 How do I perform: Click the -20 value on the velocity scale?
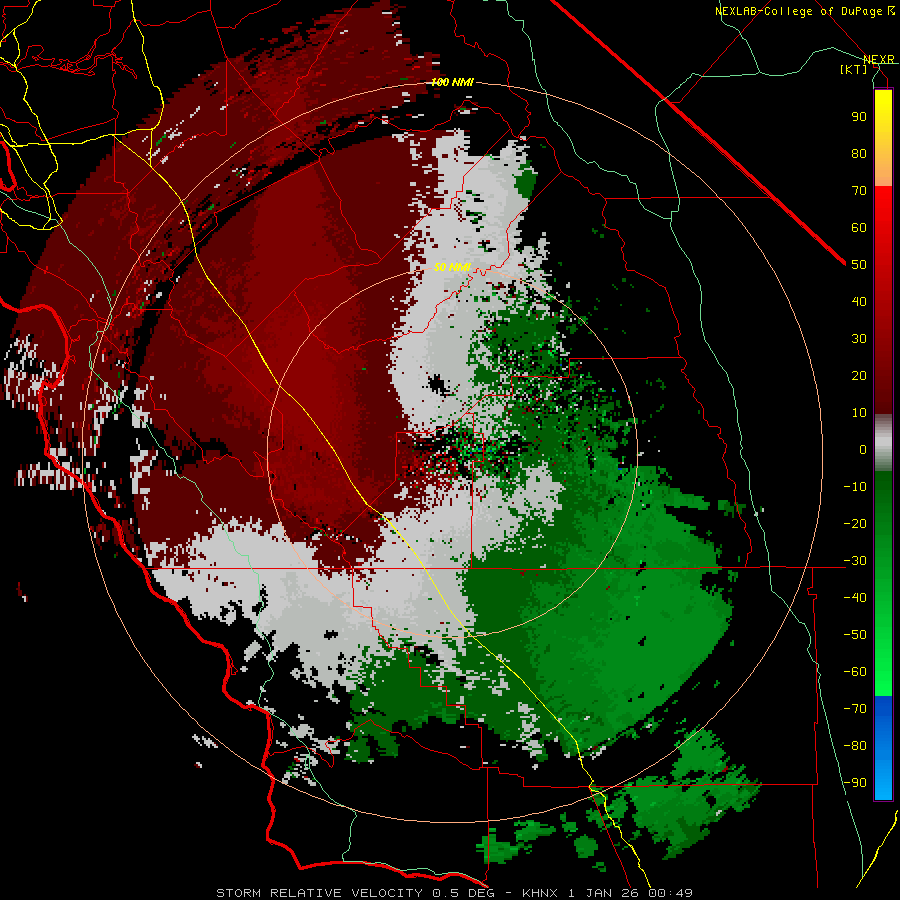(x=855, y=524)
